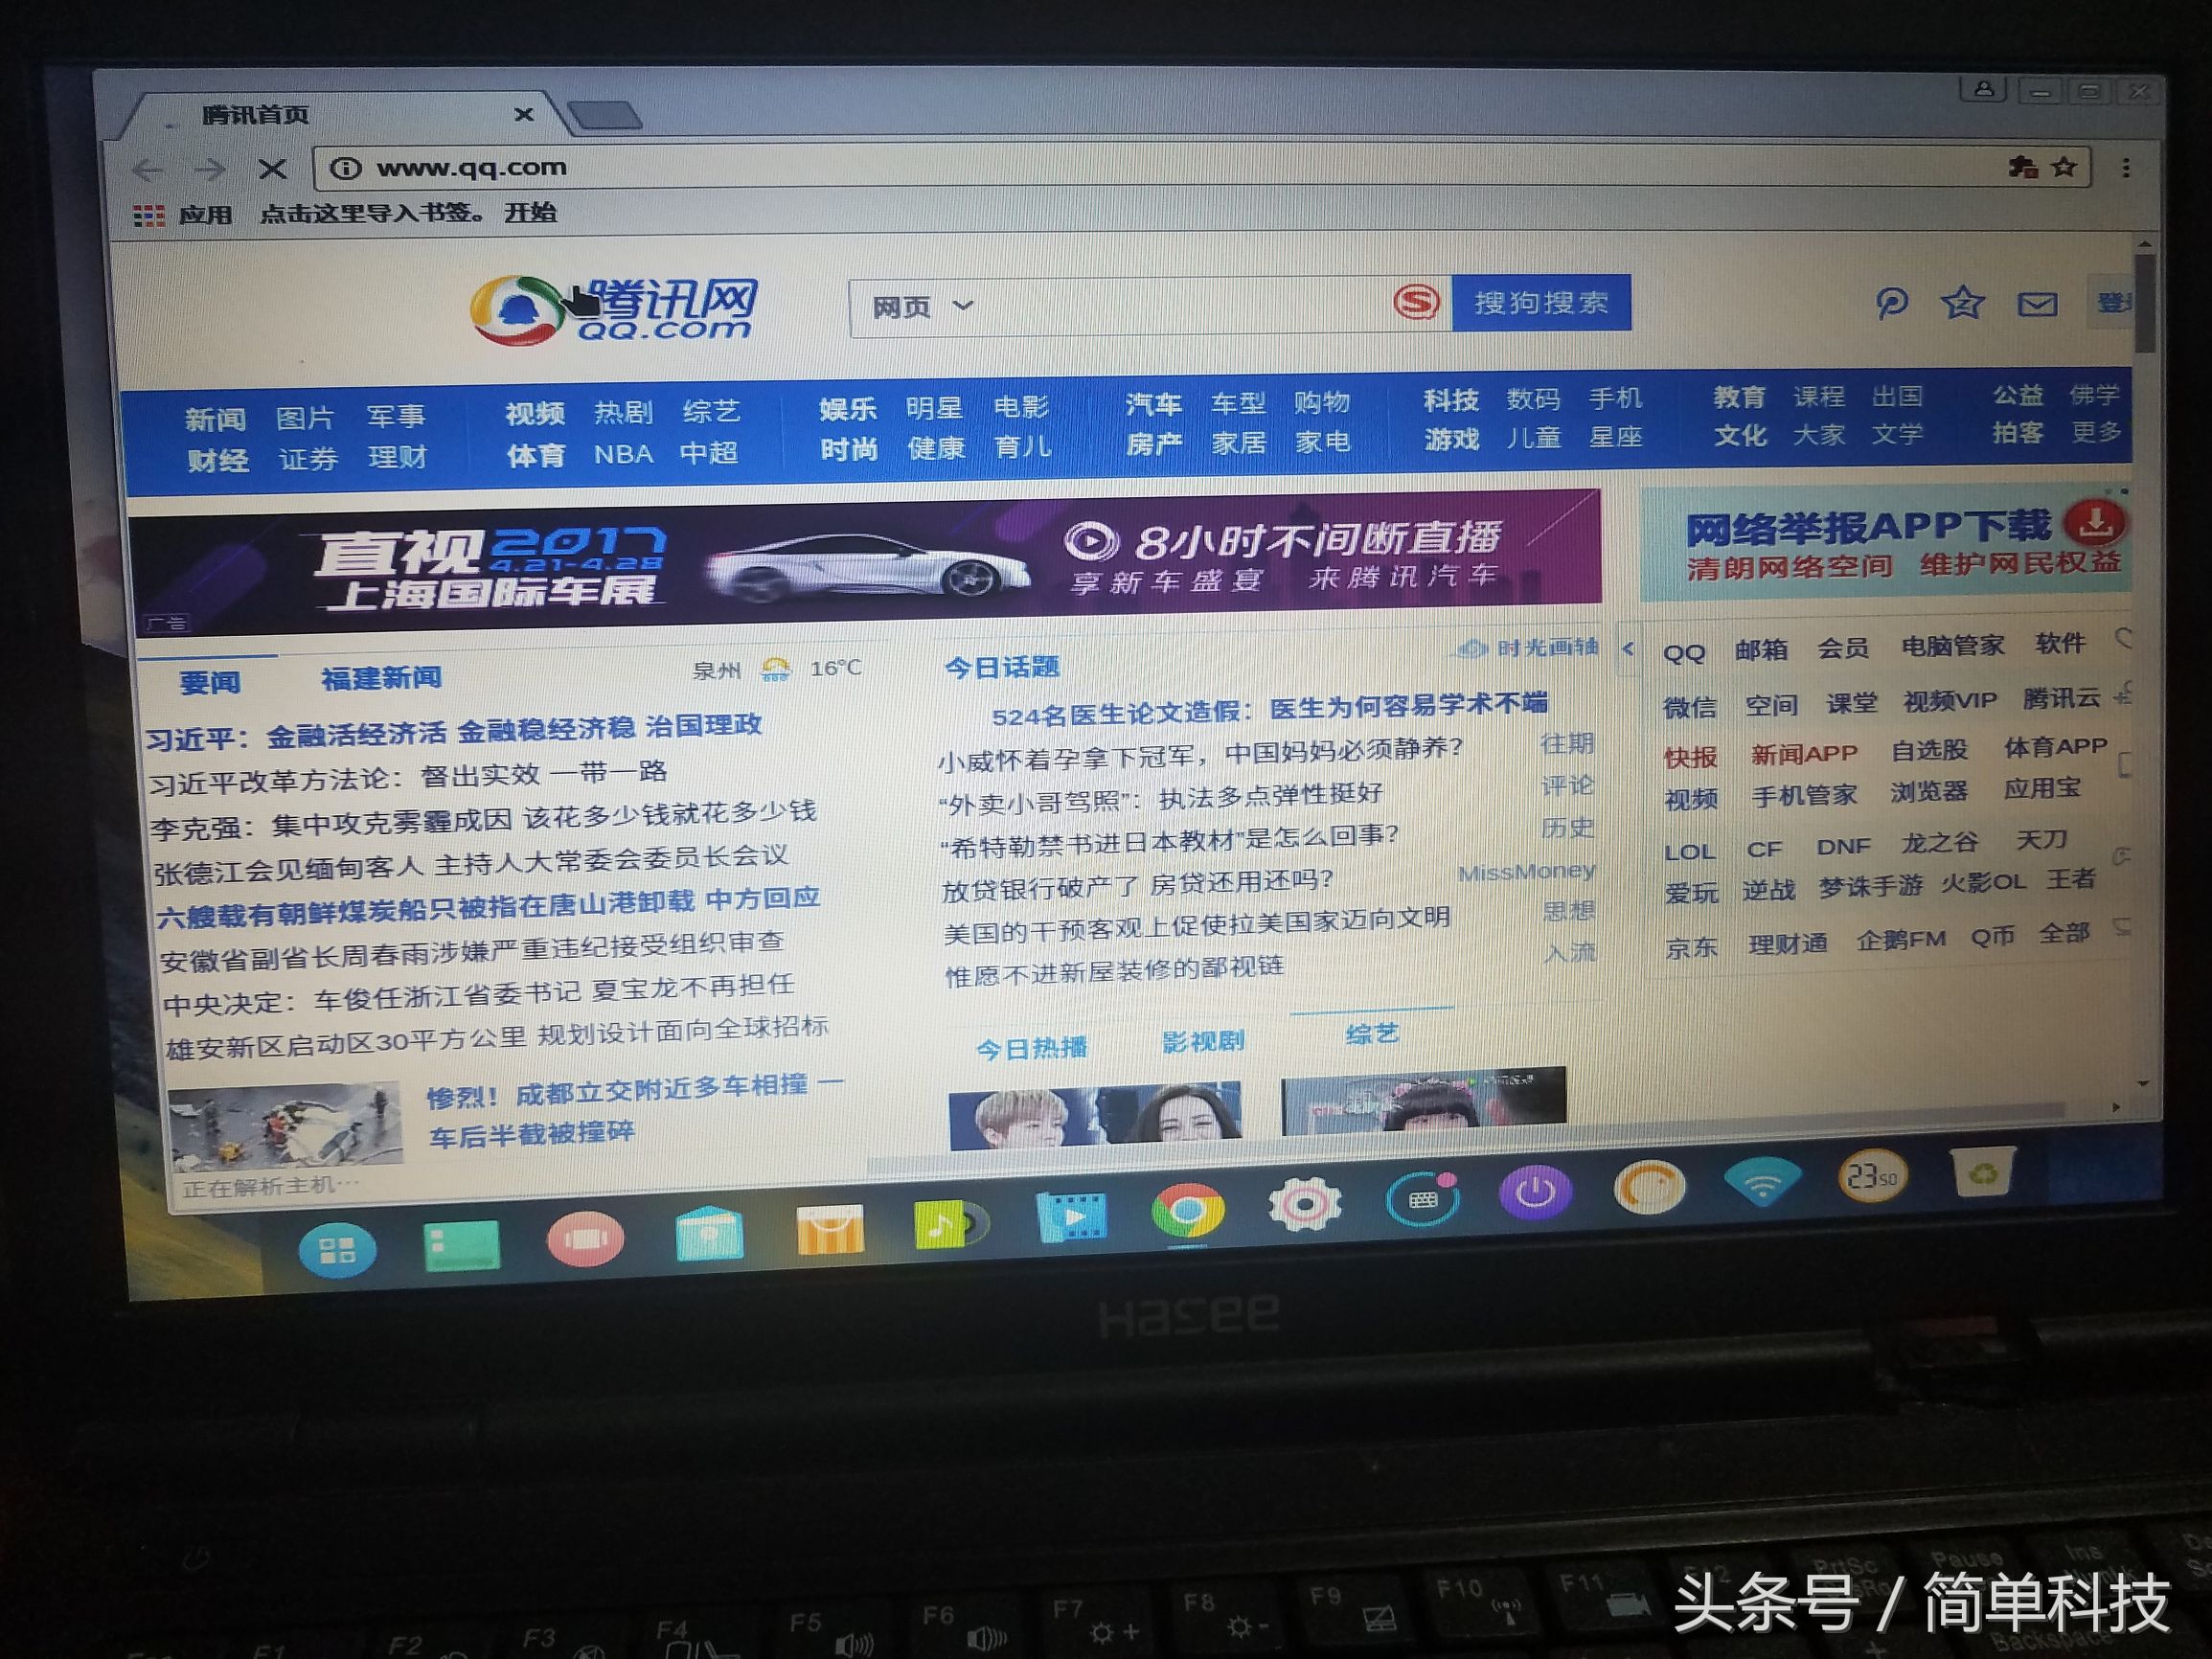2212x1659 pixels.
Task: Collapse the right sidebar with the chevron arrow
Action: coord(1630,648)
